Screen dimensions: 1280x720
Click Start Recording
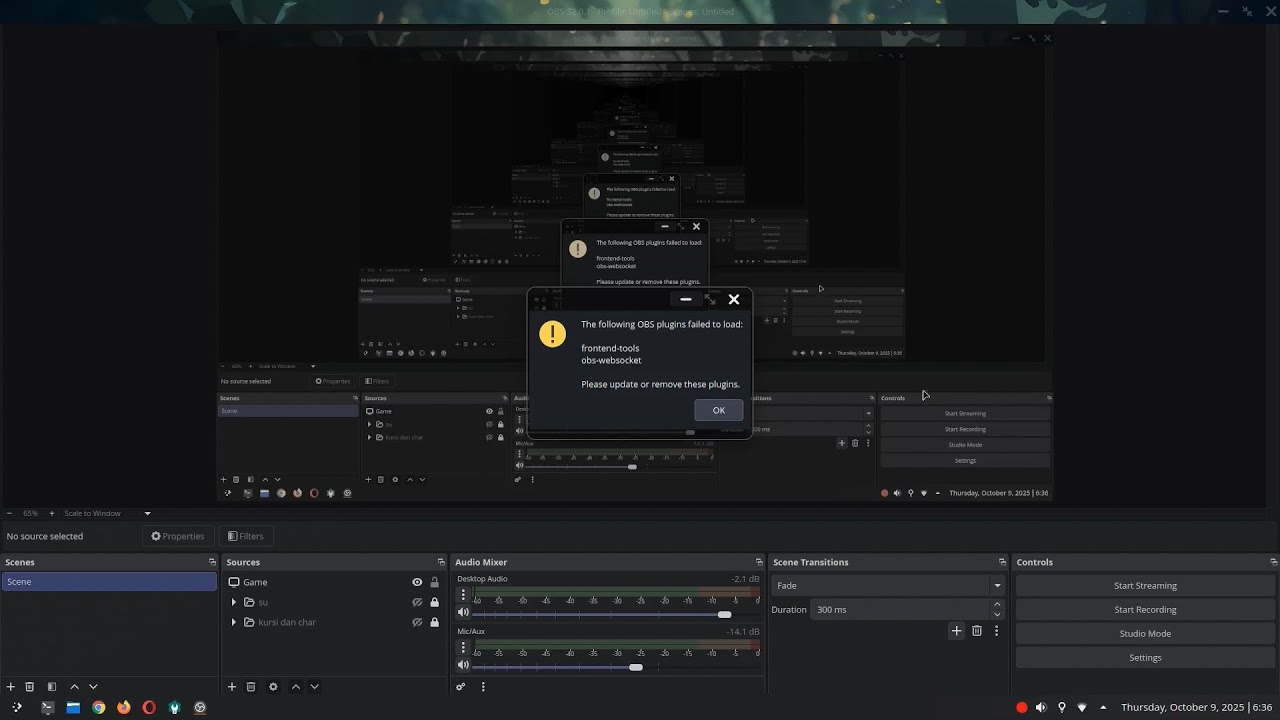coord(1145,610)
